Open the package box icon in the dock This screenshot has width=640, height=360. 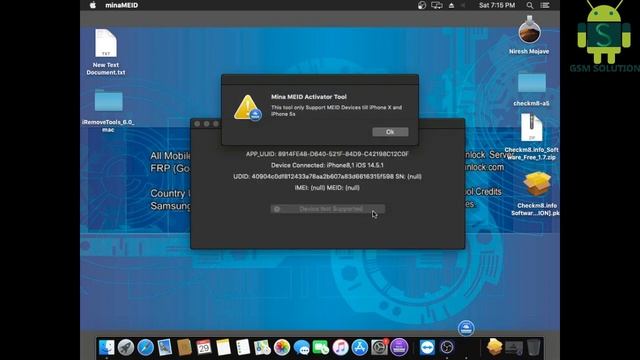(x=494, y=347)
